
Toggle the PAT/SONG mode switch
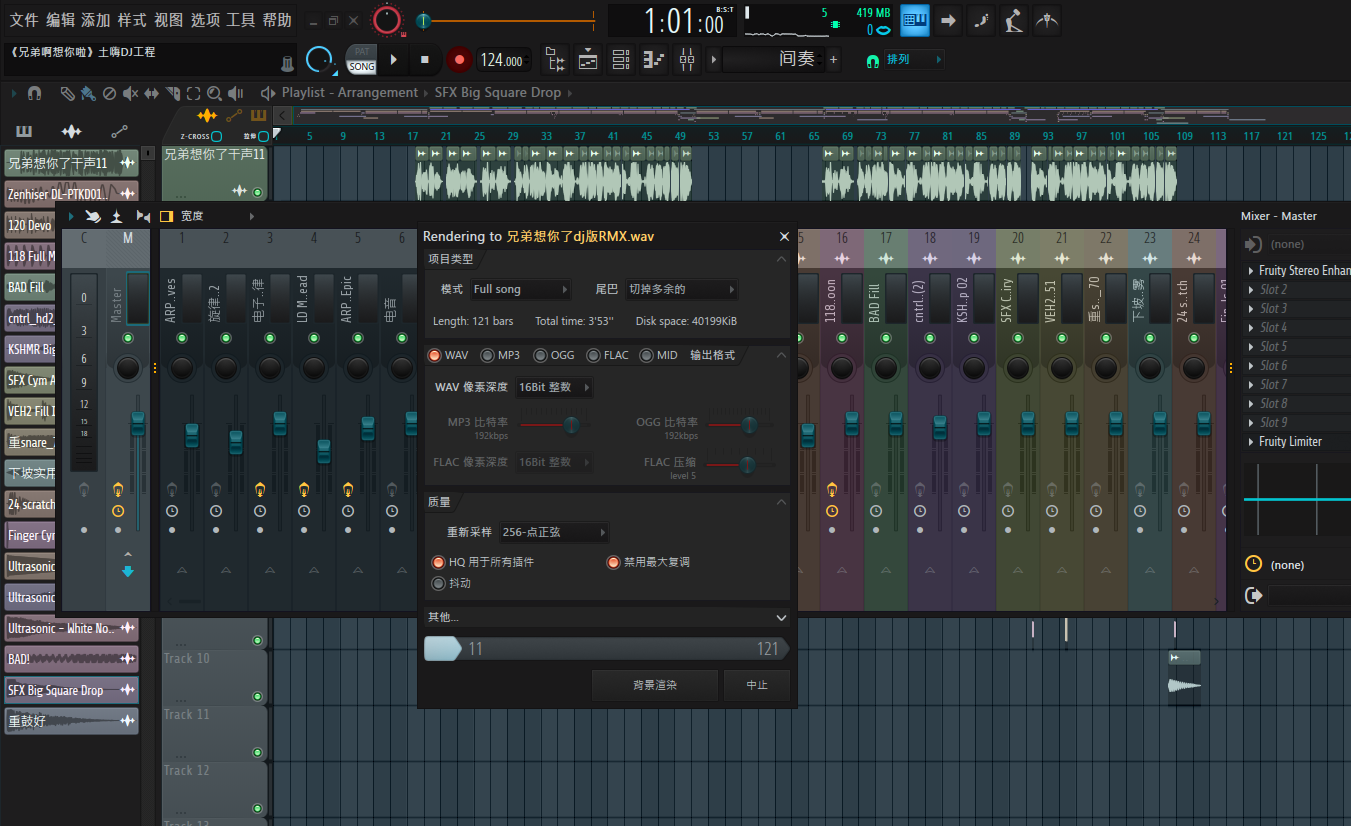coord(362,60)
